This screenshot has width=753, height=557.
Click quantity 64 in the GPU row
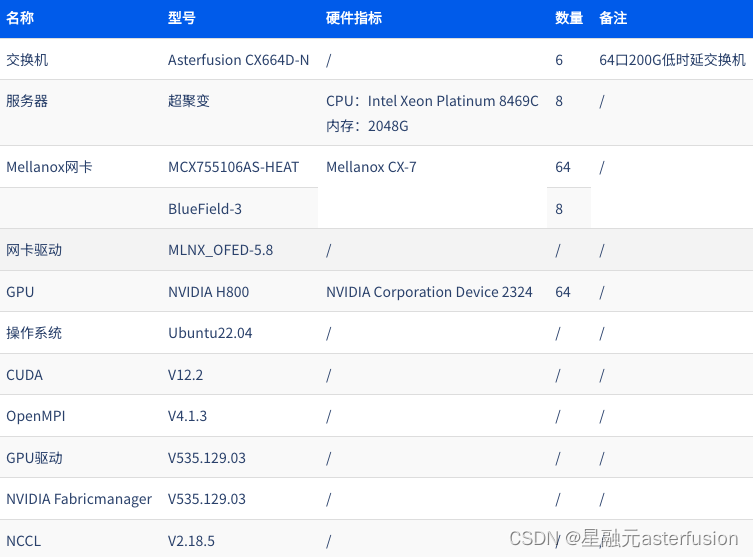pos(563,292)
